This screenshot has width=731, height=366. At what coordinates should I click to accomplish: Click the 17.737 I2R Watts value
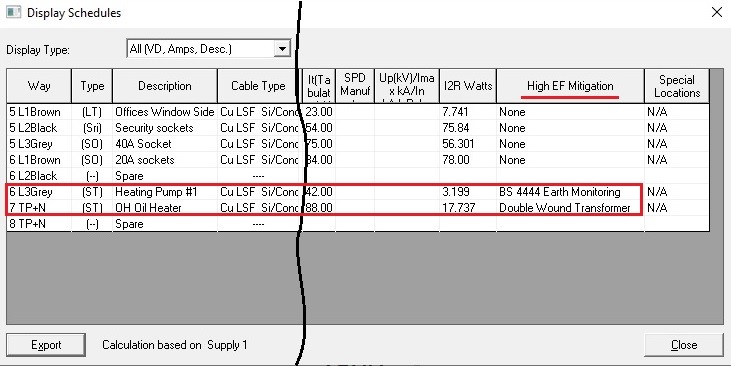pyautogui.click(x=468, y=208)
